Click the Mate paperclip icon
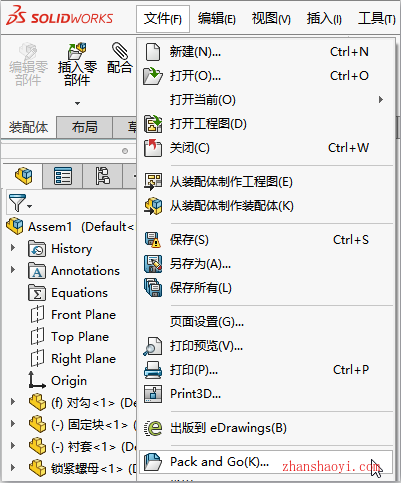 [120, 50]
